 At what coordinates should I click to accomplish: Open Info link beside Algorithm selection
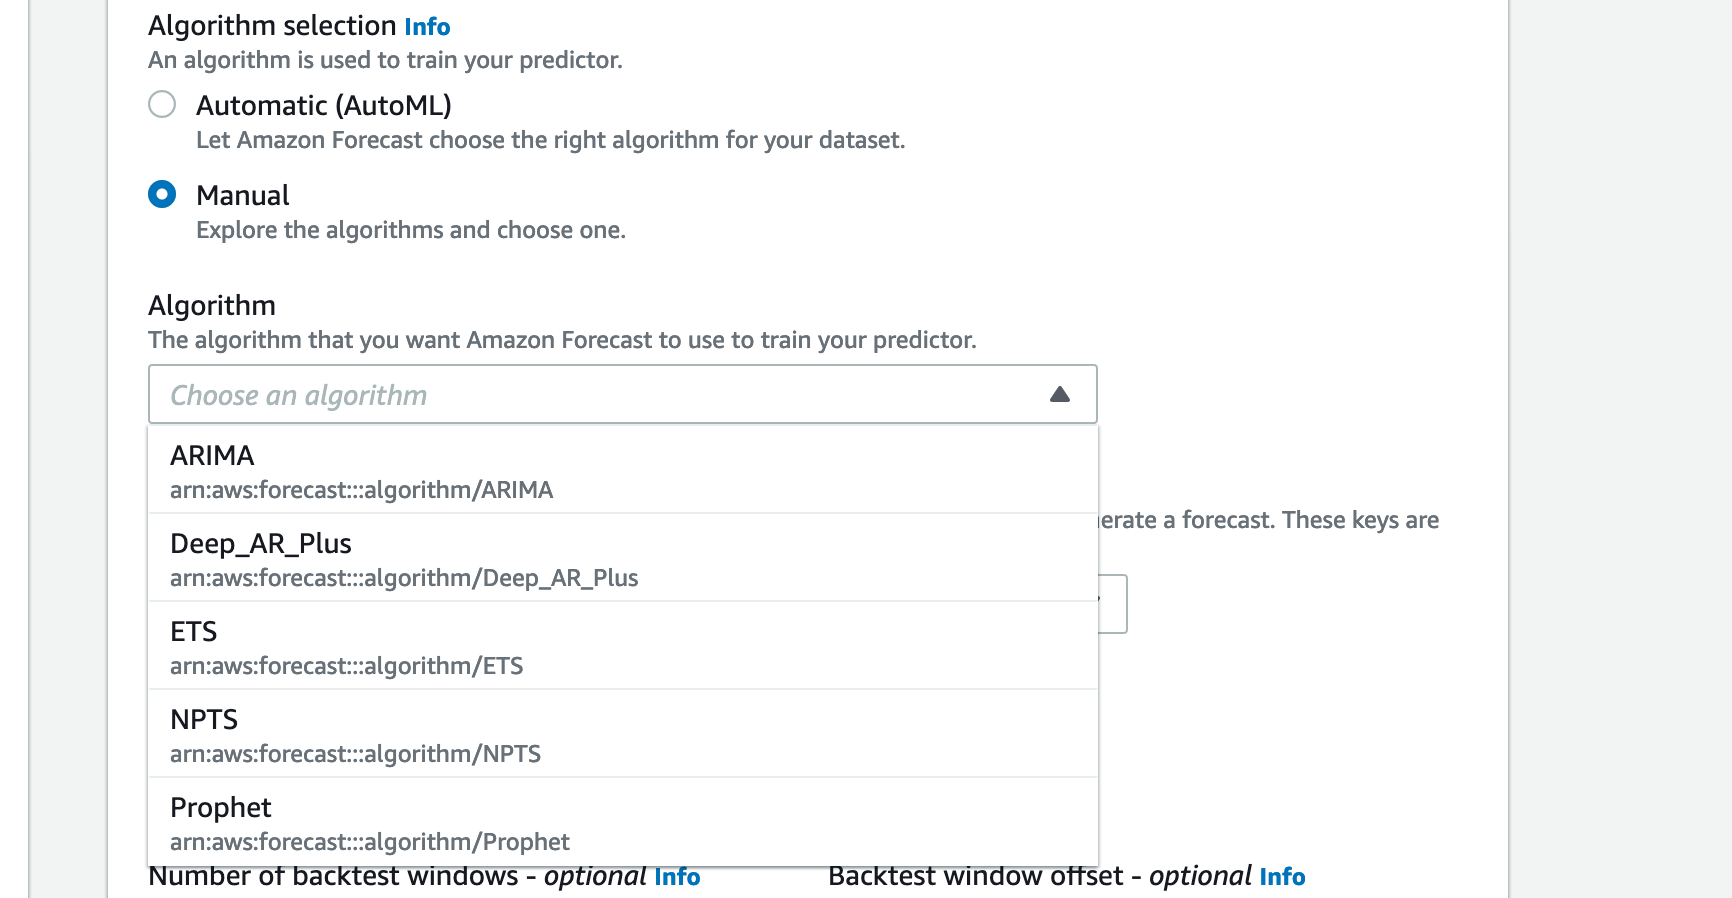click(427, 27)
